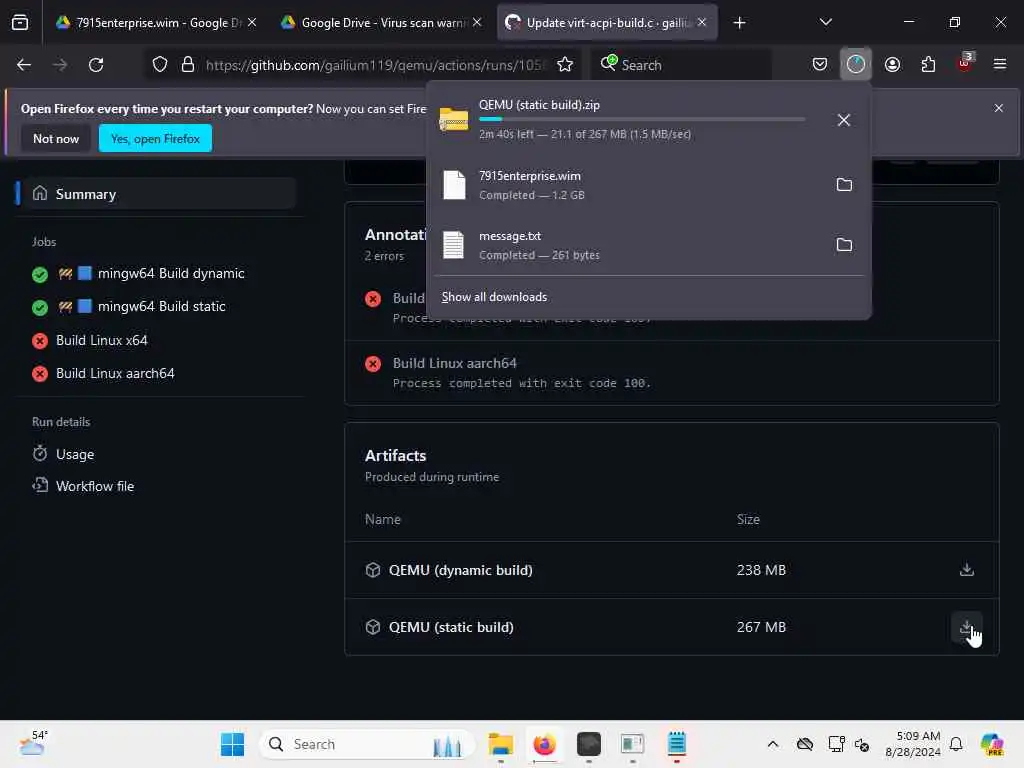Dismiss the Open Firefox notification bar

[999, 108]
